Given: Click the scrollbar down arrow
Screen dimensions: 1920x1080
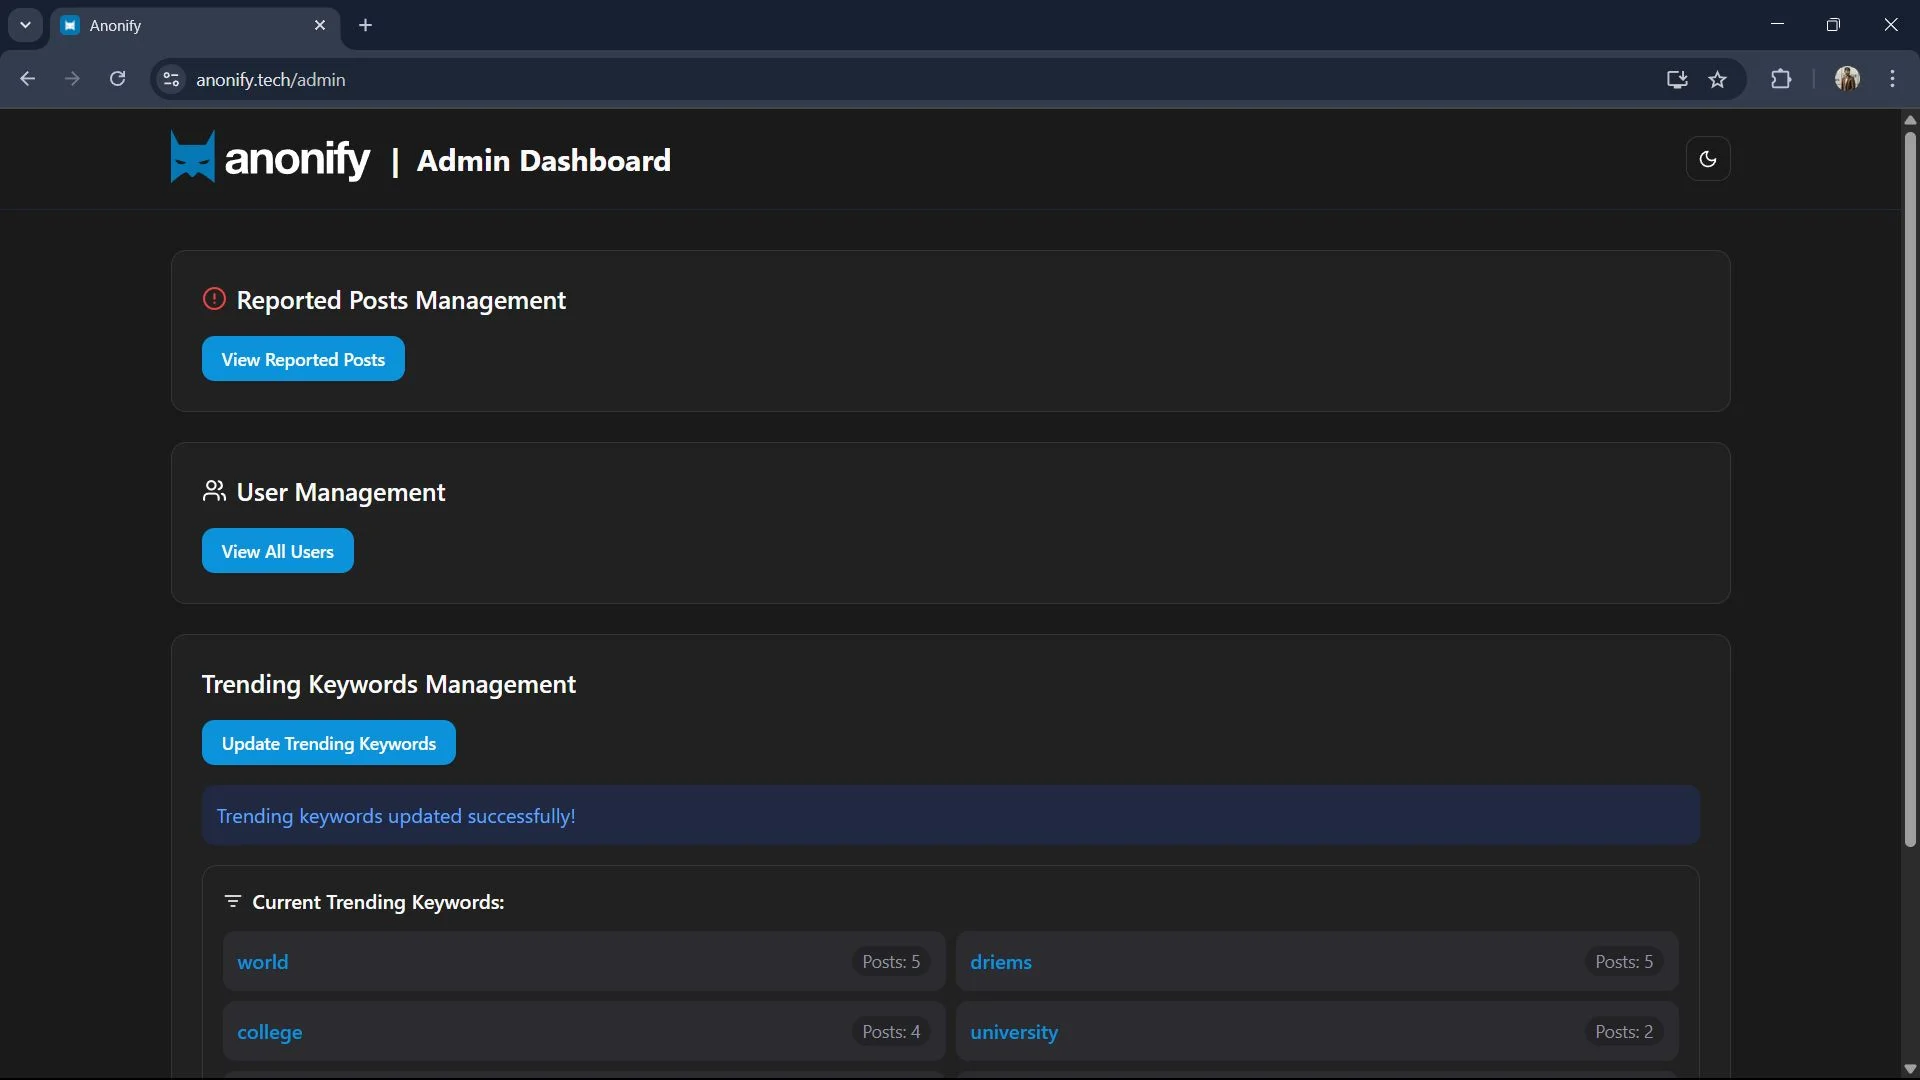Looking at the screenshot, I should click(1910, 1069).
